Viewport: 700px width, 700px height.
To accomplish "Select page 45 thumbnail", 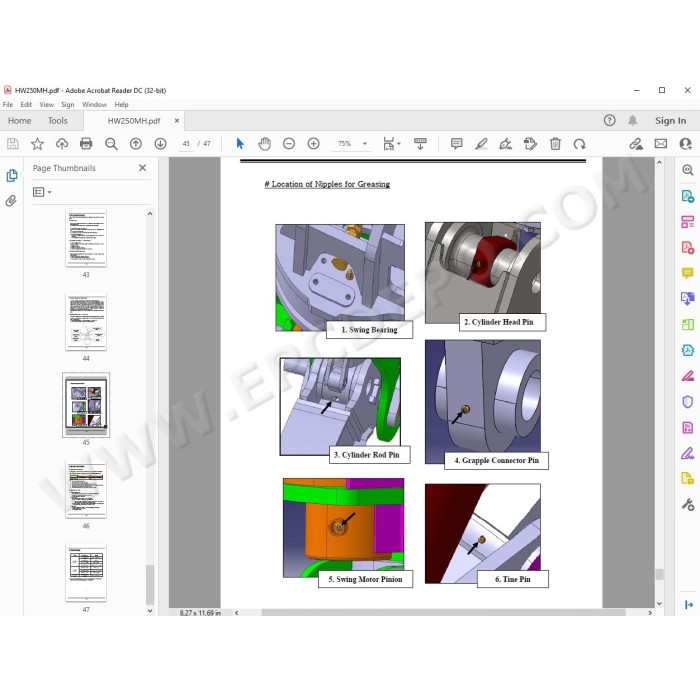I will click(x=86, y=405).
